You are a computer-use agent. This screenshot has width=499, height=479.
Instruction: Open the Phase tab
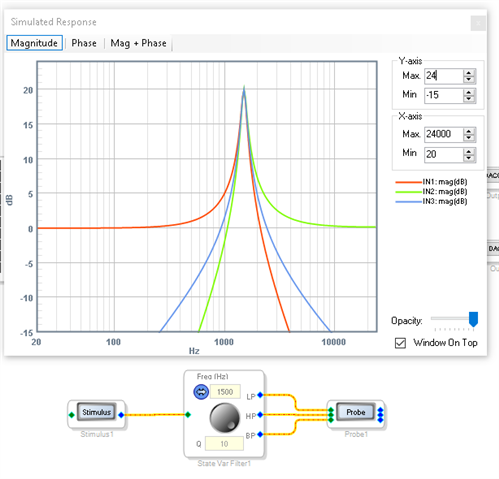[84, 43]
